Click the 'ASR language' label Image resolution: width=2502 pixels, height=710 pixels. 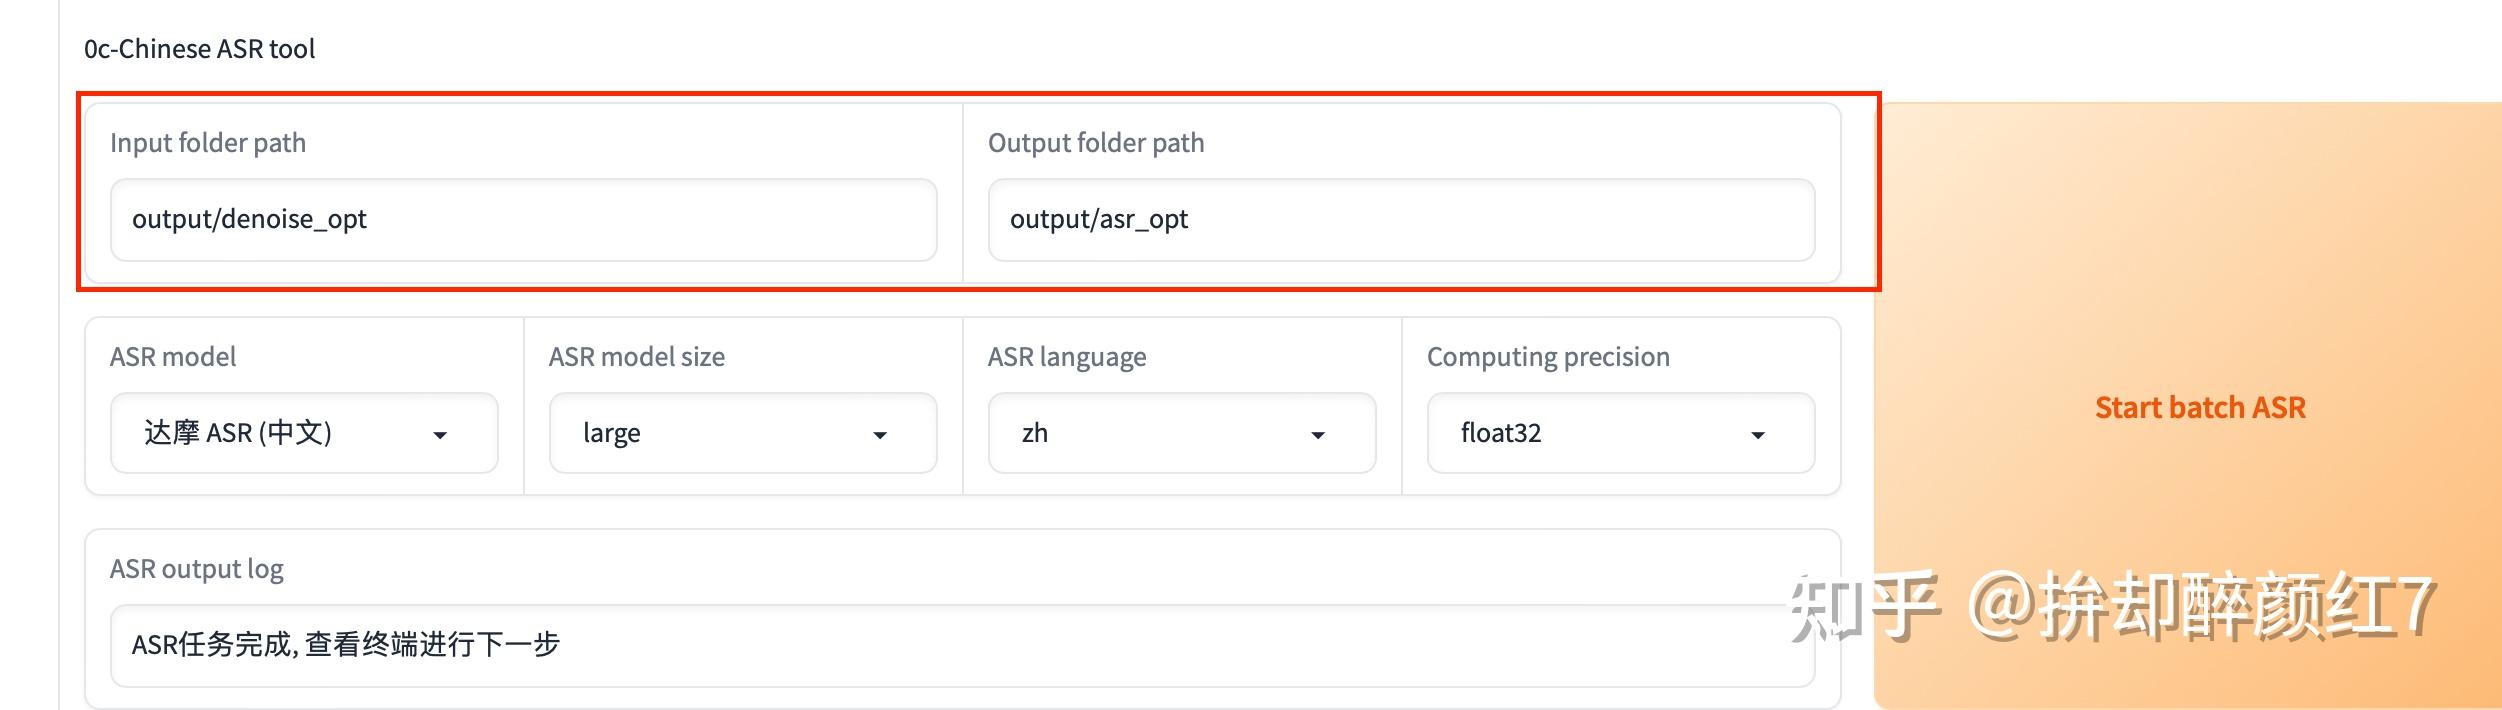click(x=1067, y=357)
